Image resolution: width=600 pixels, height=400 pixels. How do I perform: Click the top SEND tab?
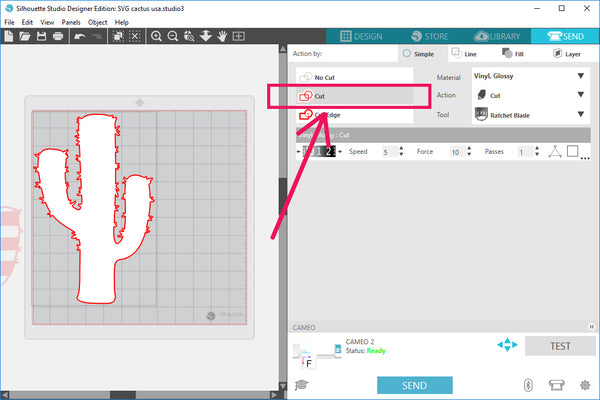pyautogui.click(x=565, y=36)
